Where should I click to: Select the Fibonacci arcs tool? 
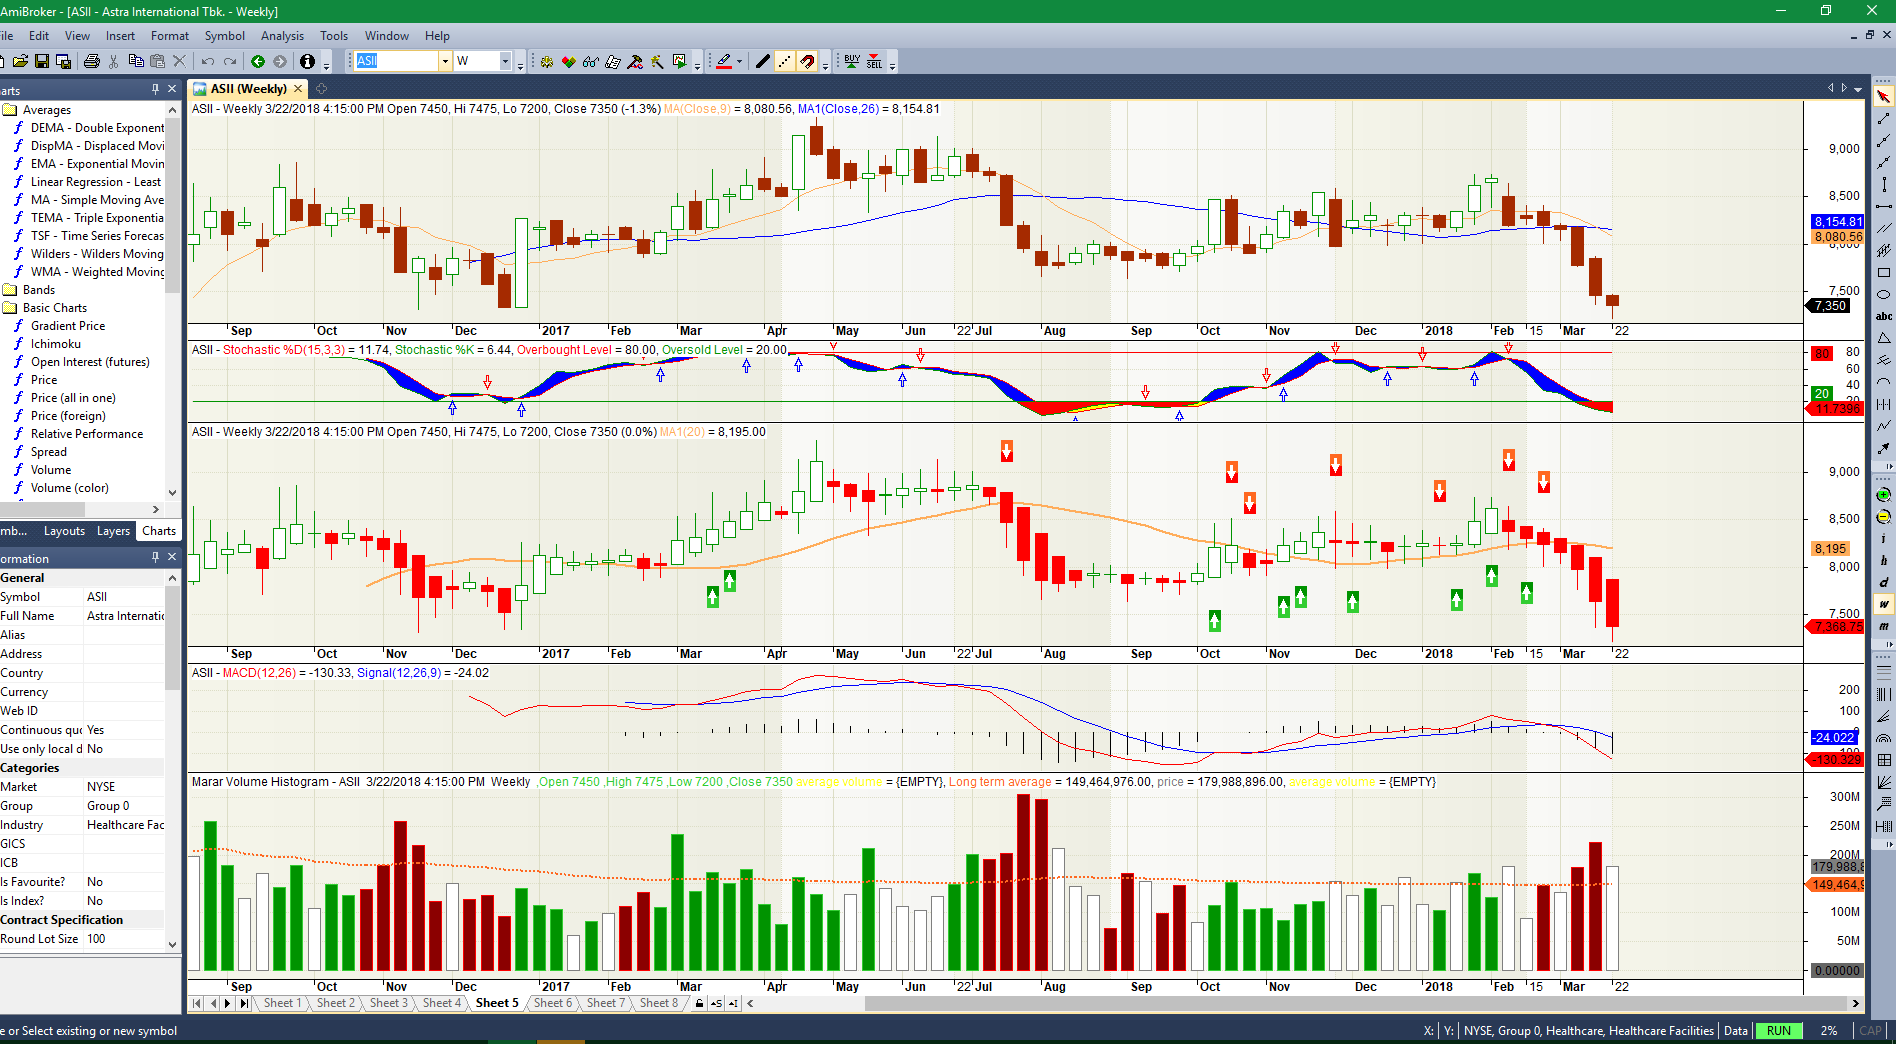[1884, 738]
